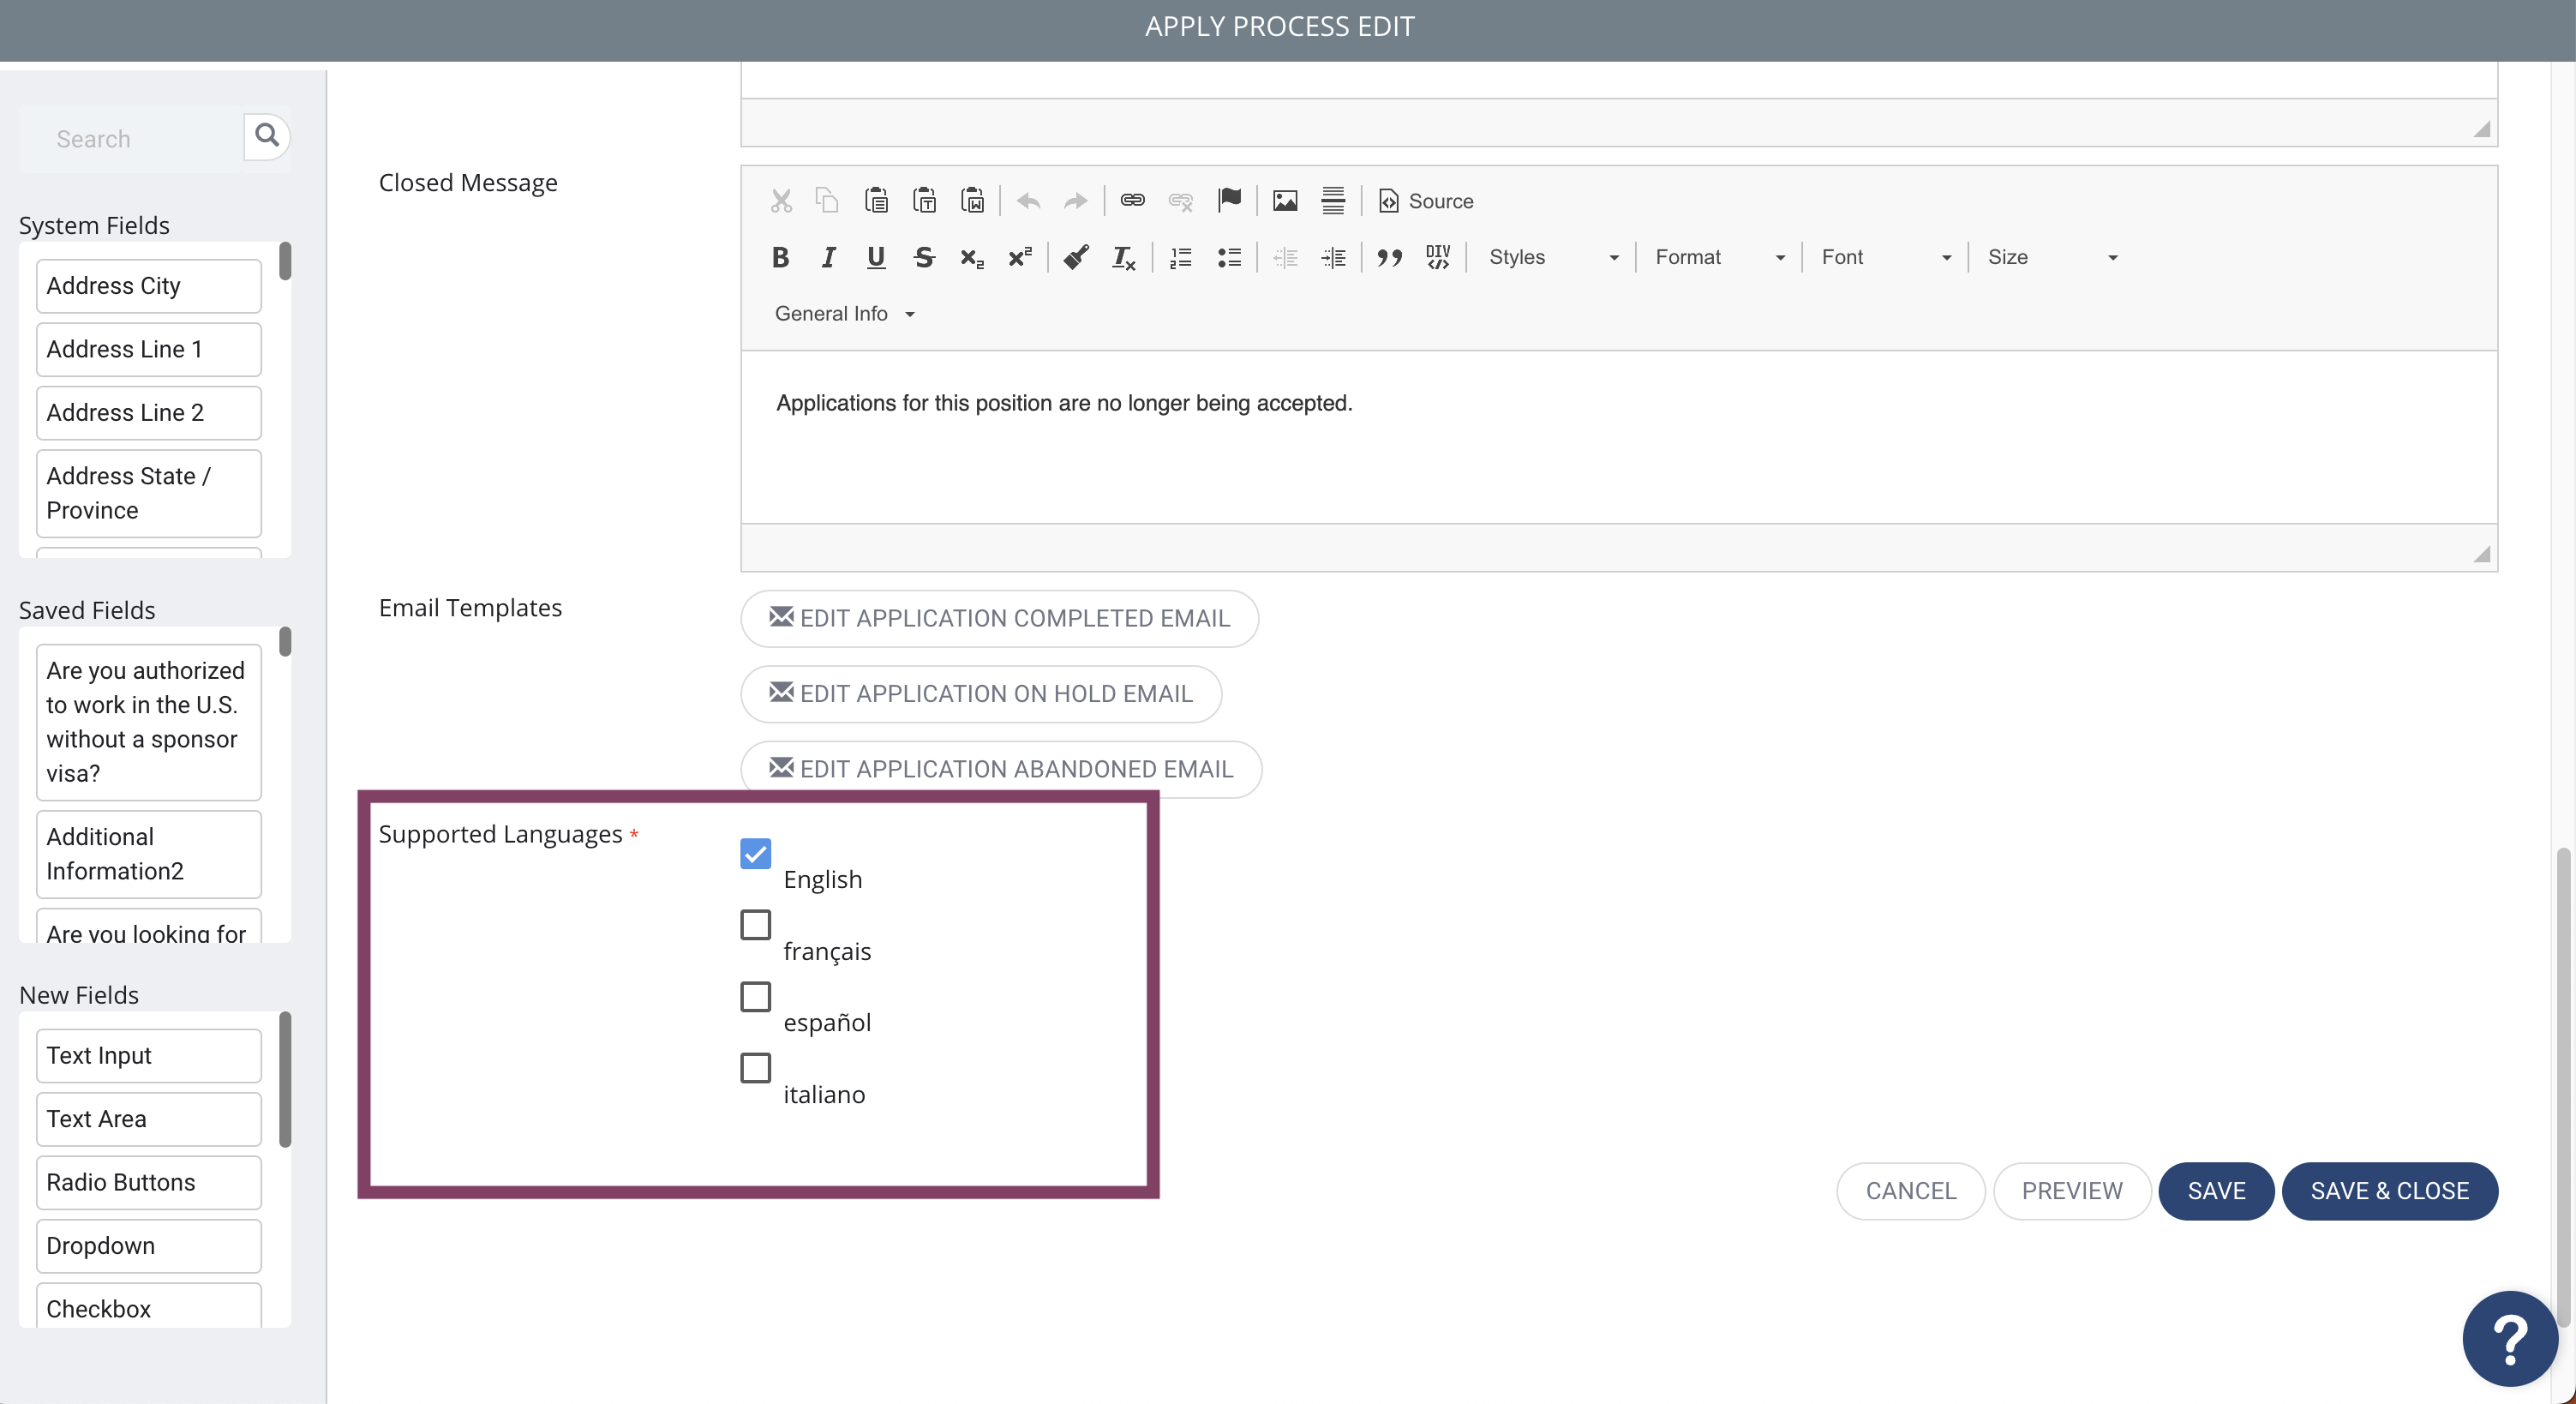Image resolution: width=2576 pixels, height=1404 pixels.
Task: Click the Cancel button
Action: tap(1910, 1191)
